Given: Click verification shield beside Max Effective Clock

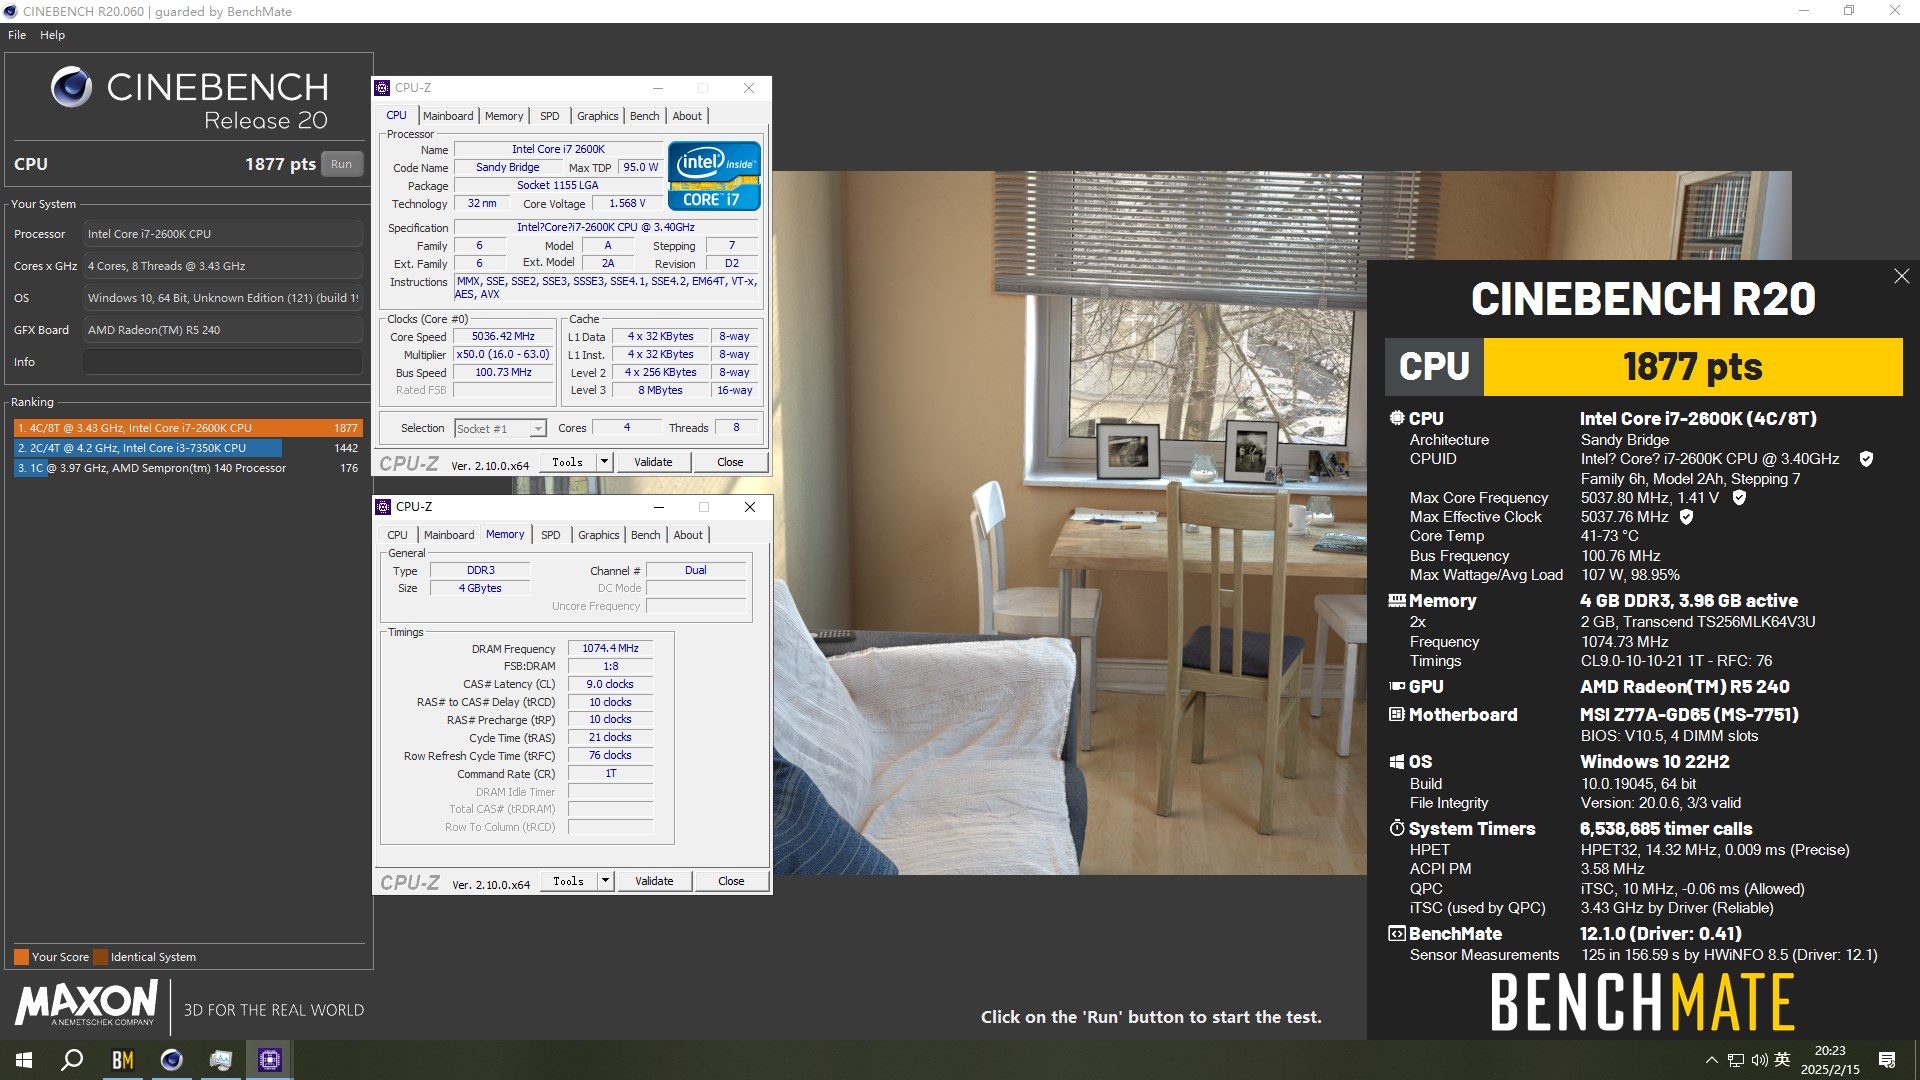Looking at the screenshot, I should [1686, 517].
